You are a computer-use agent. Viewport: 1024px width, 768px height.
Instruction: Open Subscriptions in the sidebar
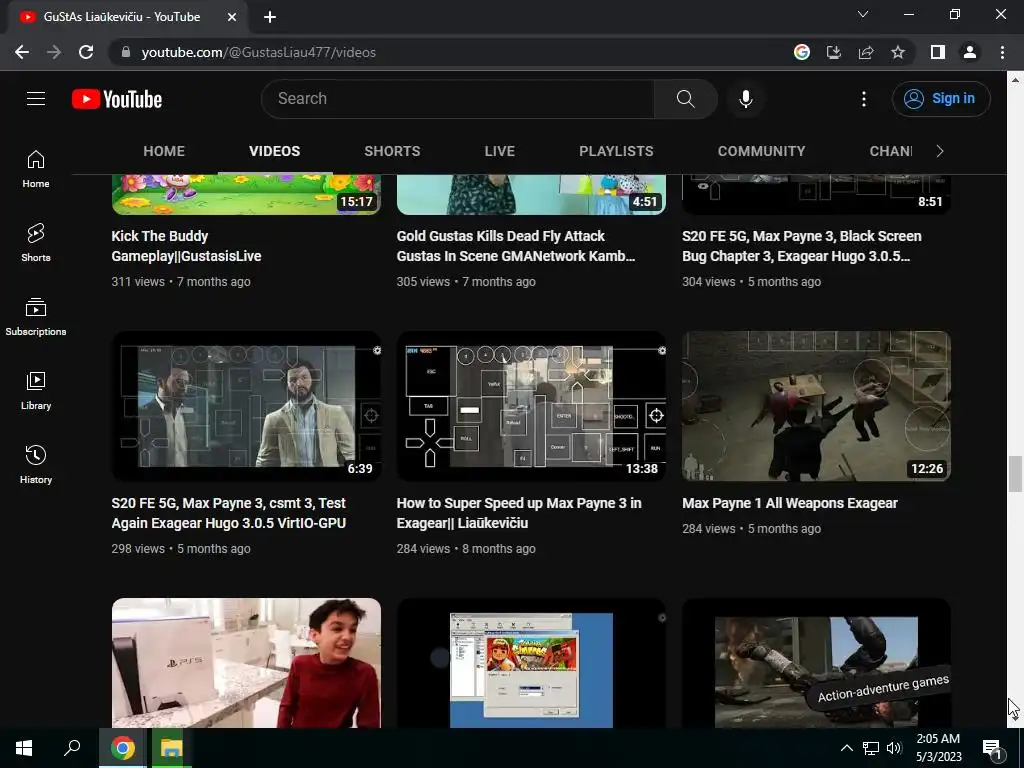(36, 317)
